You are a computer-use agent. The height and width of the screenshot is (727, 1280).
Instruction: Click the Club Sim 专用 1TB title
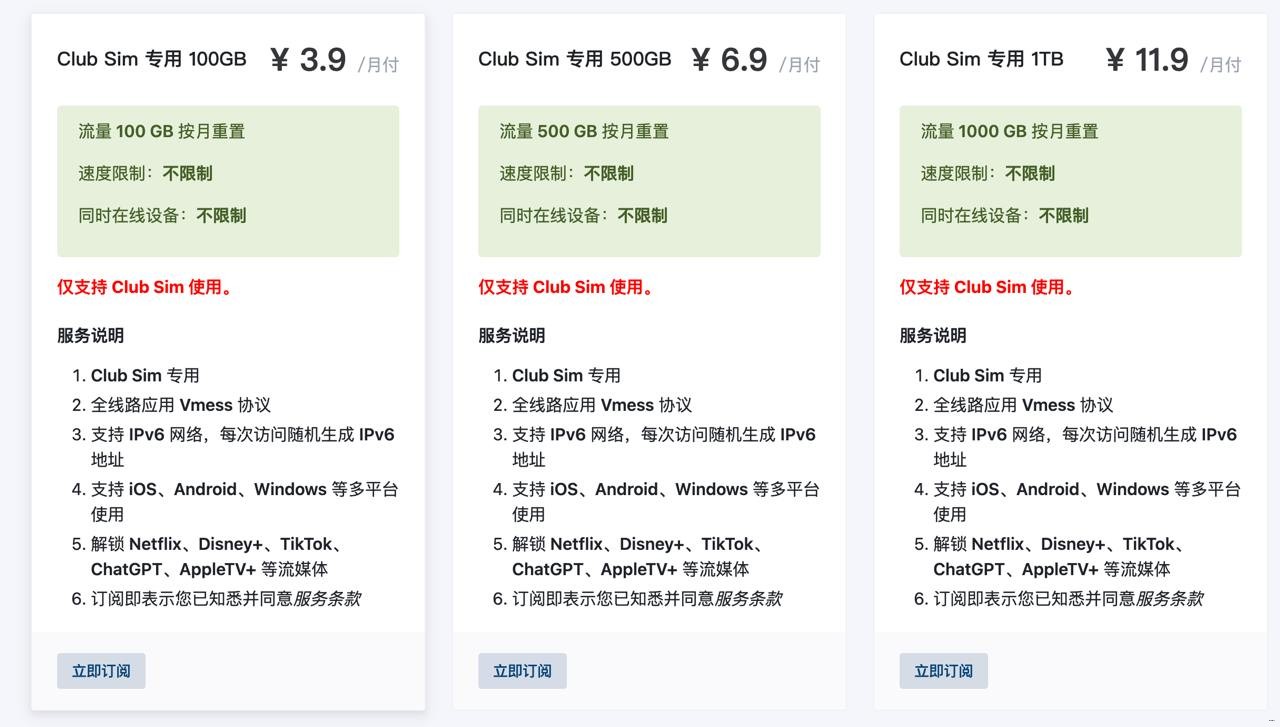pos(981,59)
